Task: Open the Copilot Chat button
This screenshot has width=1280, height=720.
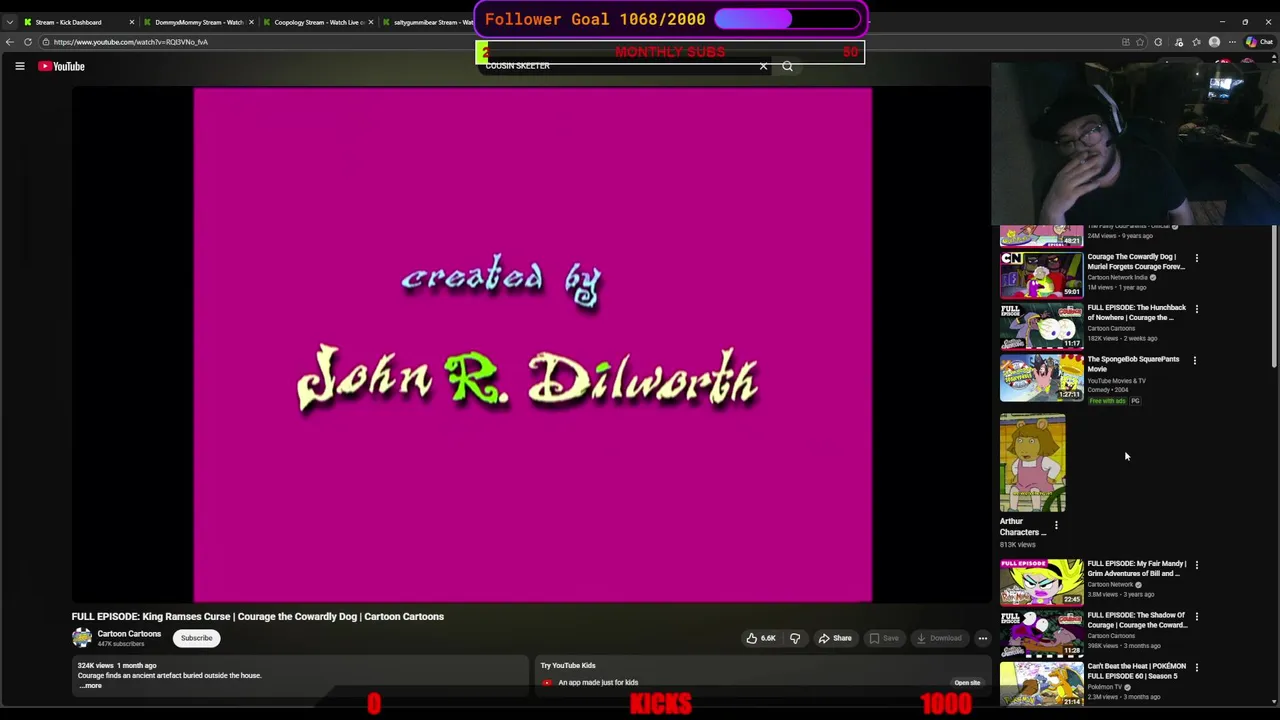Action: click(1260, 42)
